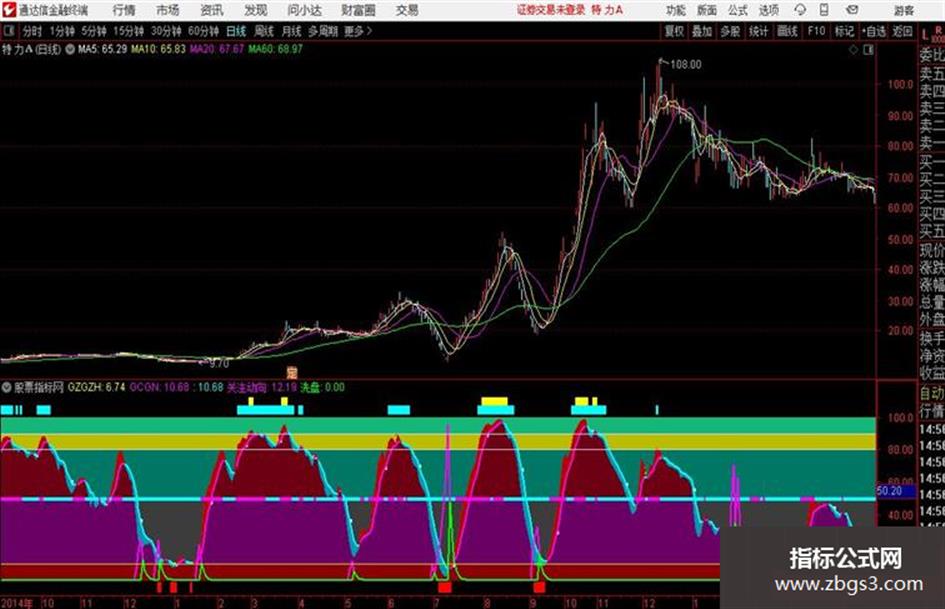Click the GZGZH indicator value
The width and height of the screenshot is (945, 609).
[96, 387]
